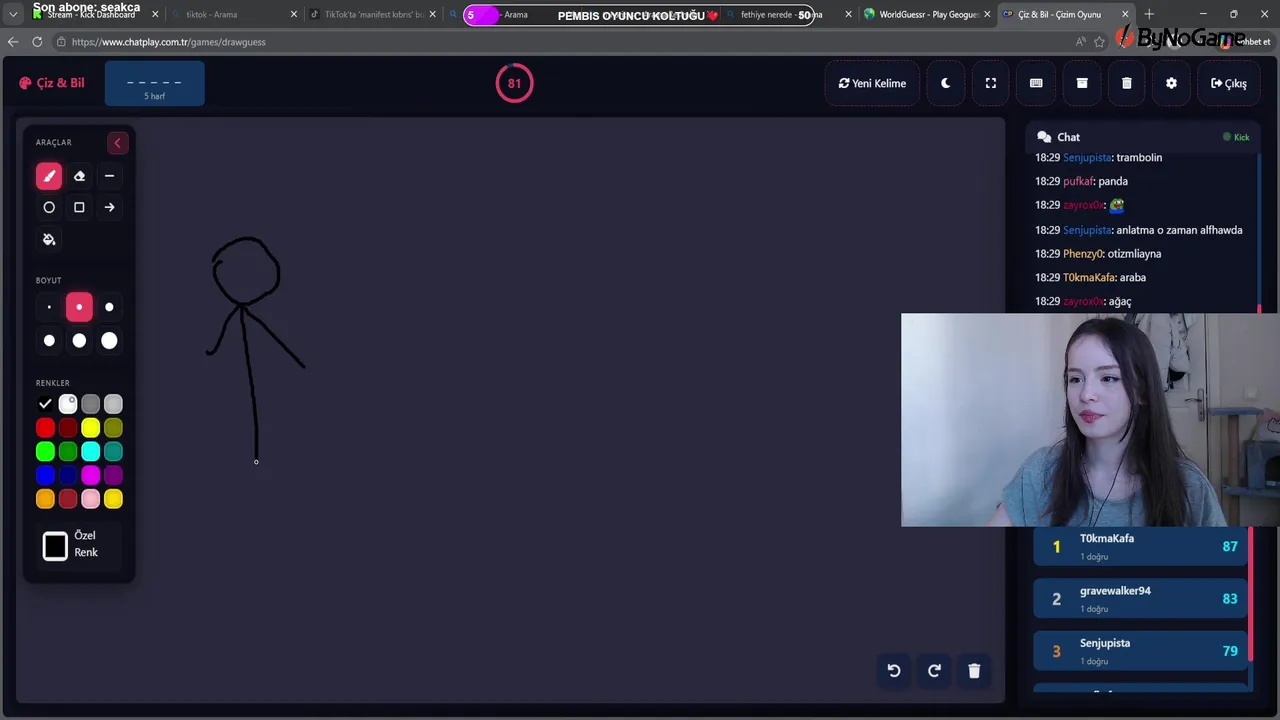Click the Çıkış exit button

[x=1228, y=83]
